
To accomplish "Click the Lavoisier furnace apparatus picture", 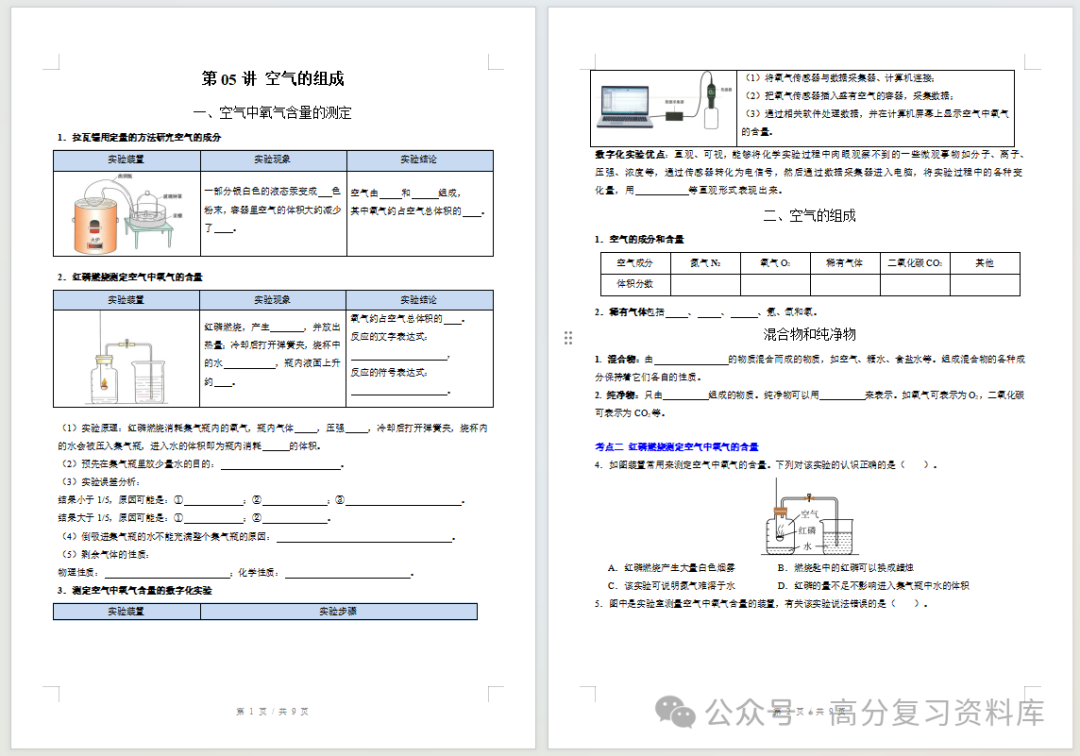I will coord(127,213).
